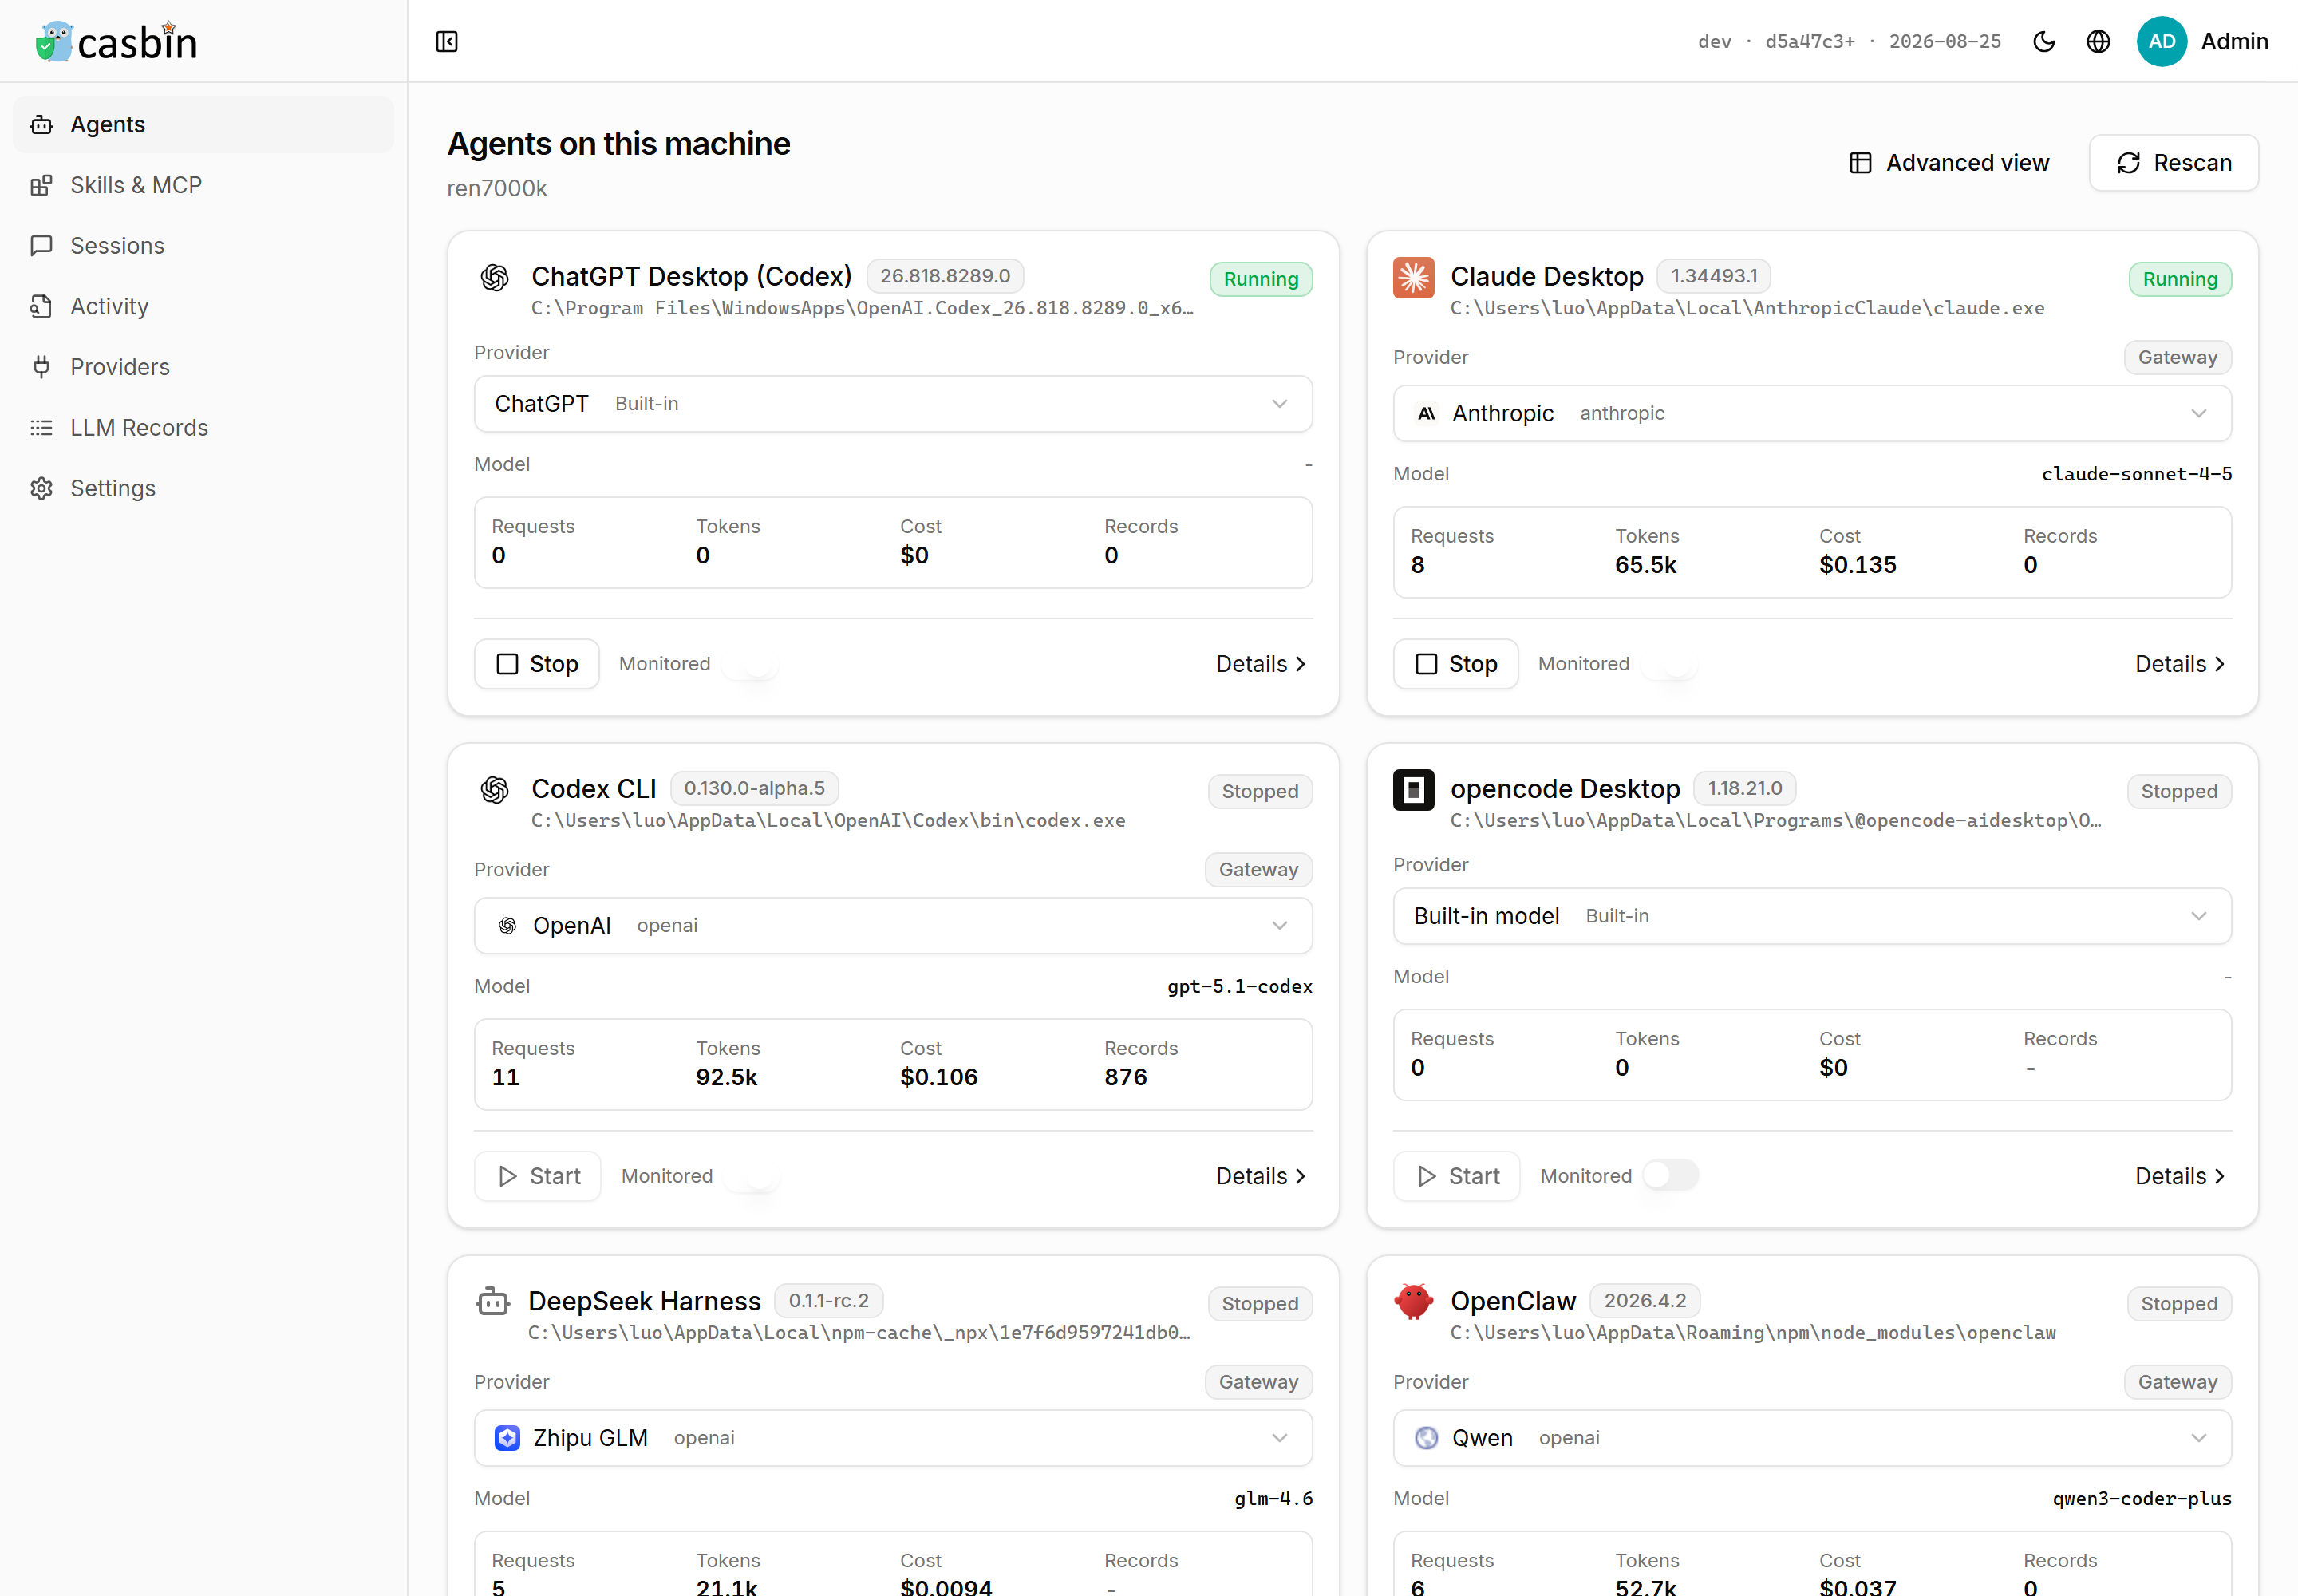
Task: Open the Zhipu GLM provider dropdown
Action: point(893,1438)
